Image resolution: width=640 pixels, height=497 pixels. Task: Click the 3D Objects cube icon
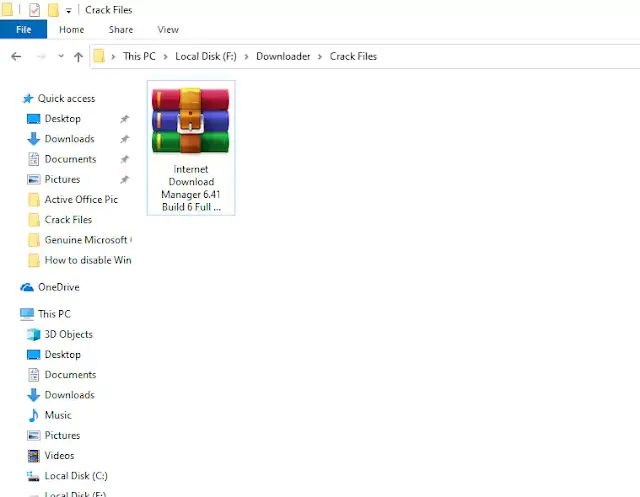pyautogui.click(x=33, y=334)
